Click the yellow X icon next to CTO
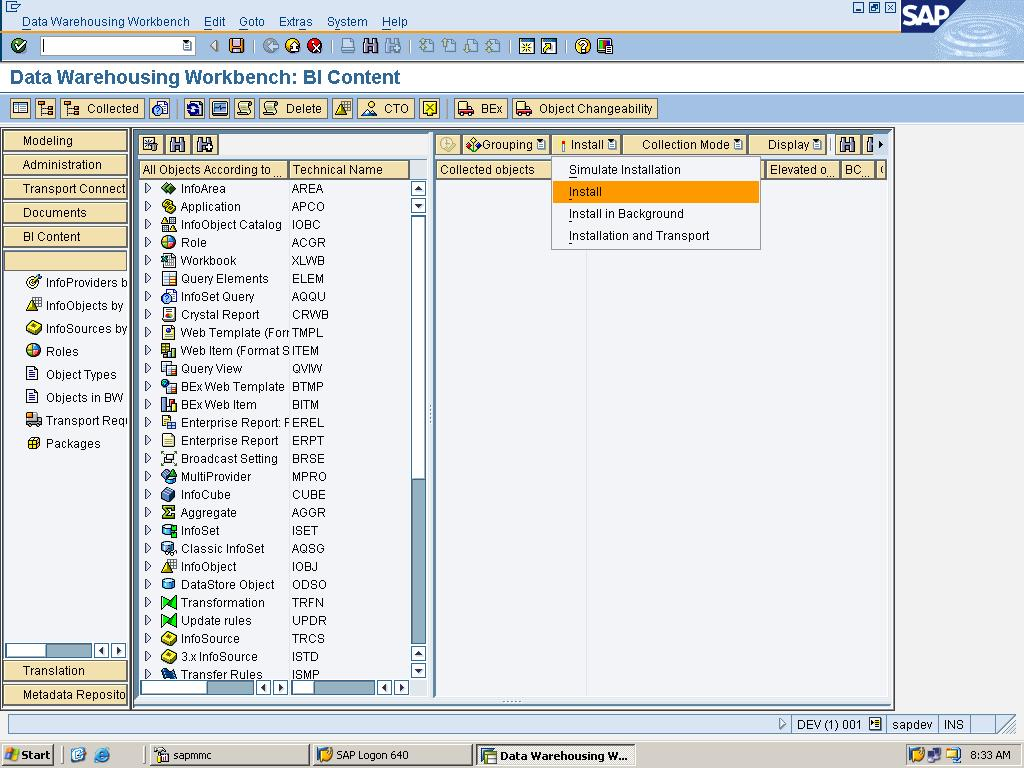 pyautogui.click(x=430, y=108)
